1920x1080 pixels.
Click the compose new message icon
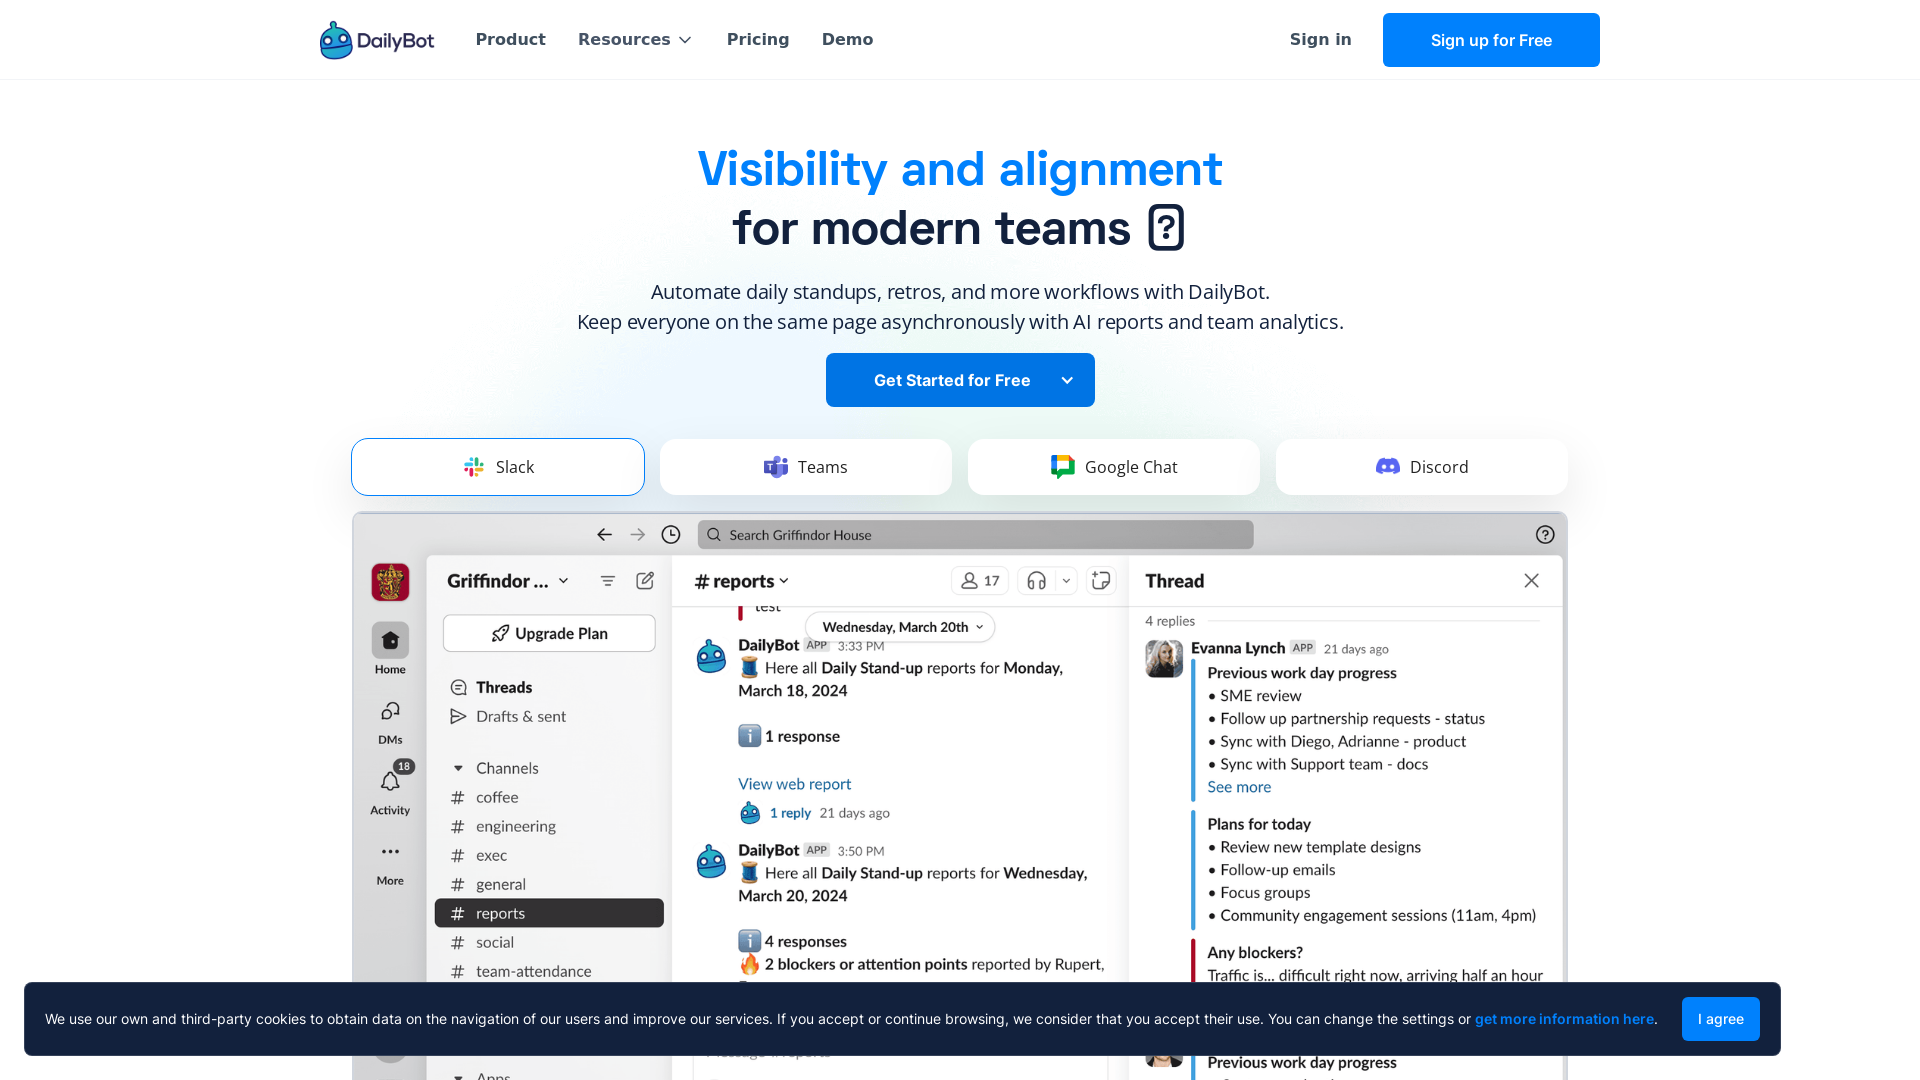point(645,581)
